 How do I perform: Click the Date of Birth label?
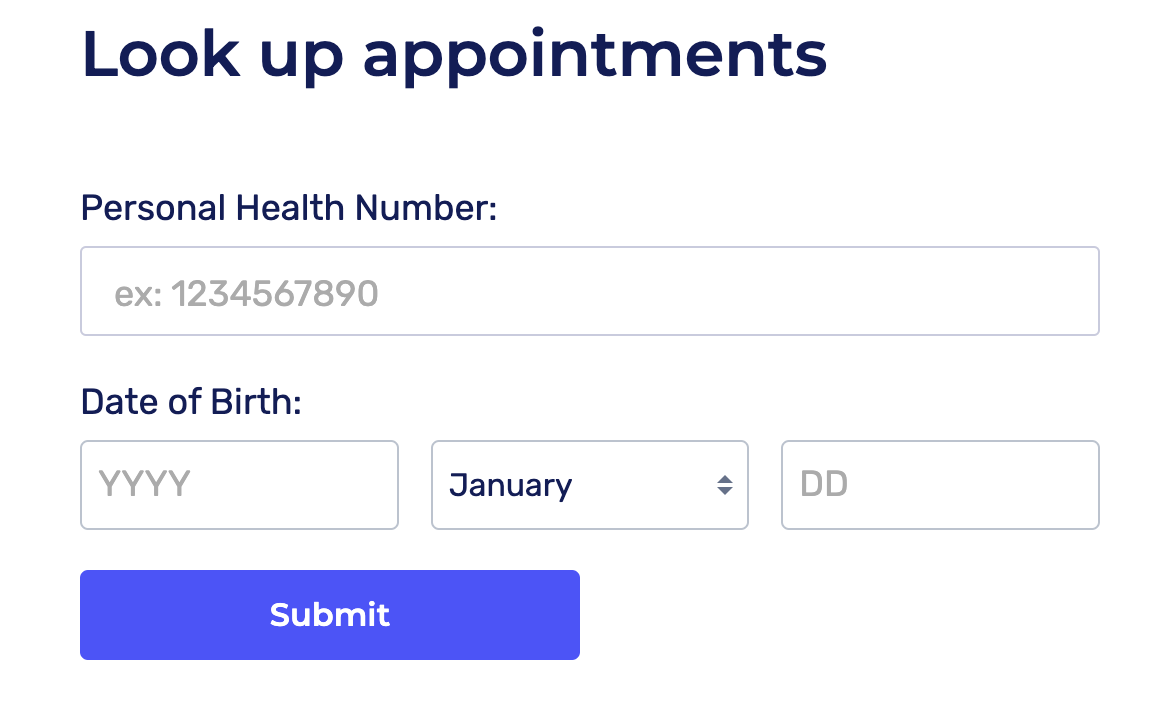[191, 402]
